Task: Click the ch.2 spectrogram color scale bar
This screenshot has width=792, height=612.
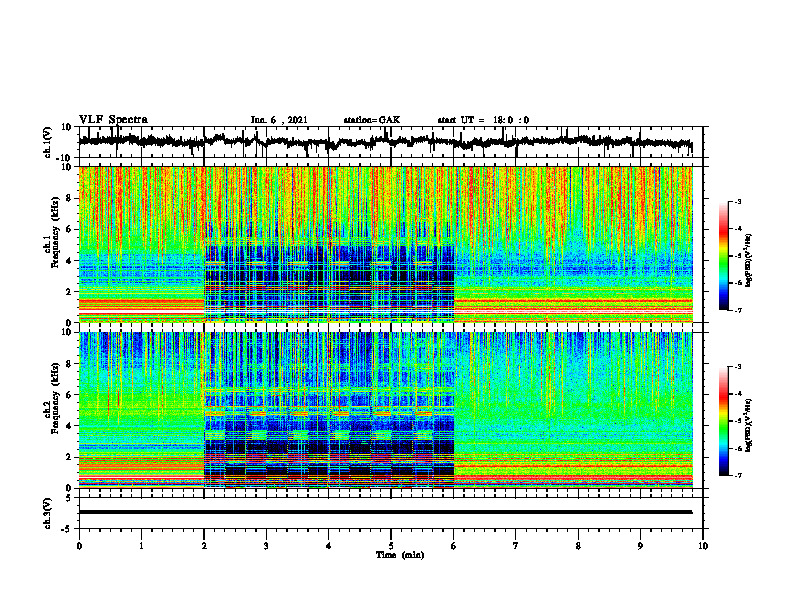Action: pos(723,421)
